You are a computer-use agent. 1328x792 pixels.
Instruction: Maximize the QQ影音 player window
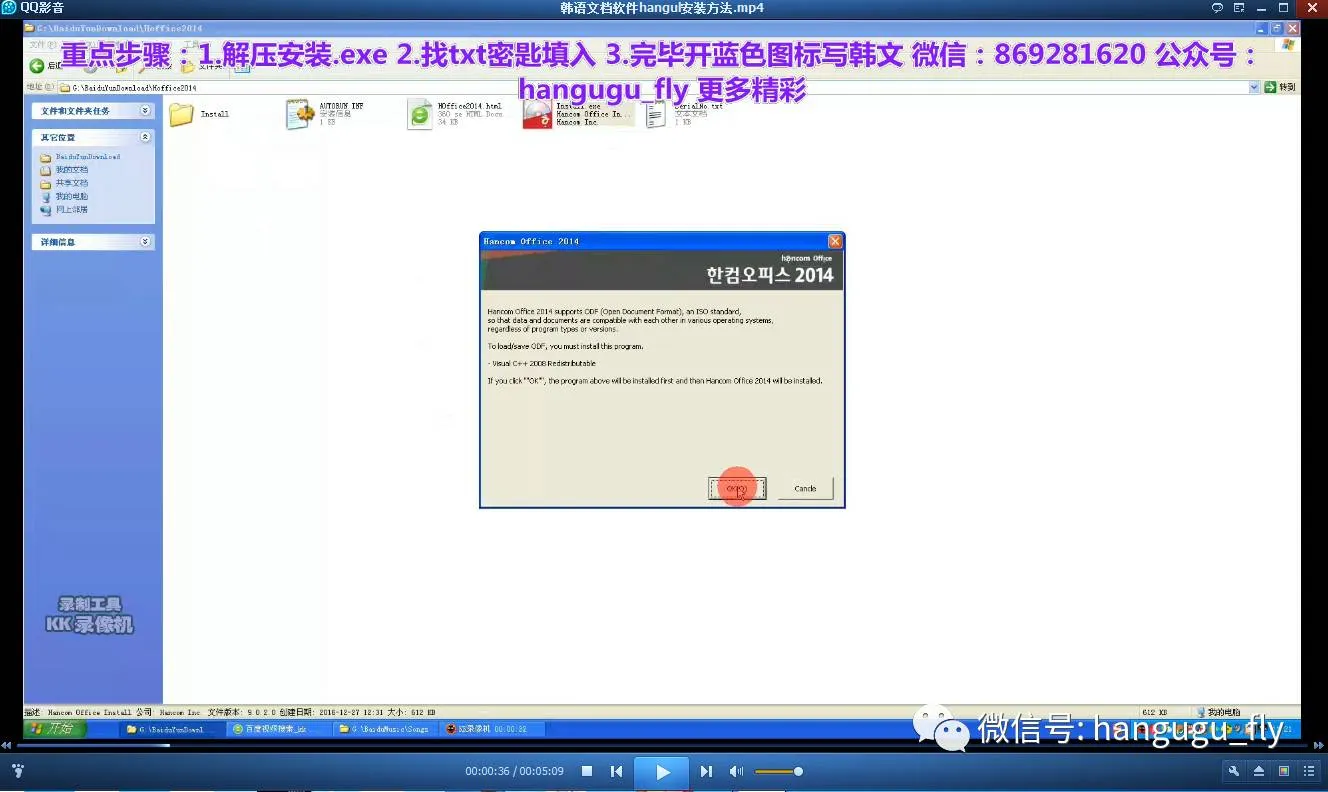click(x=1284, y=8)
